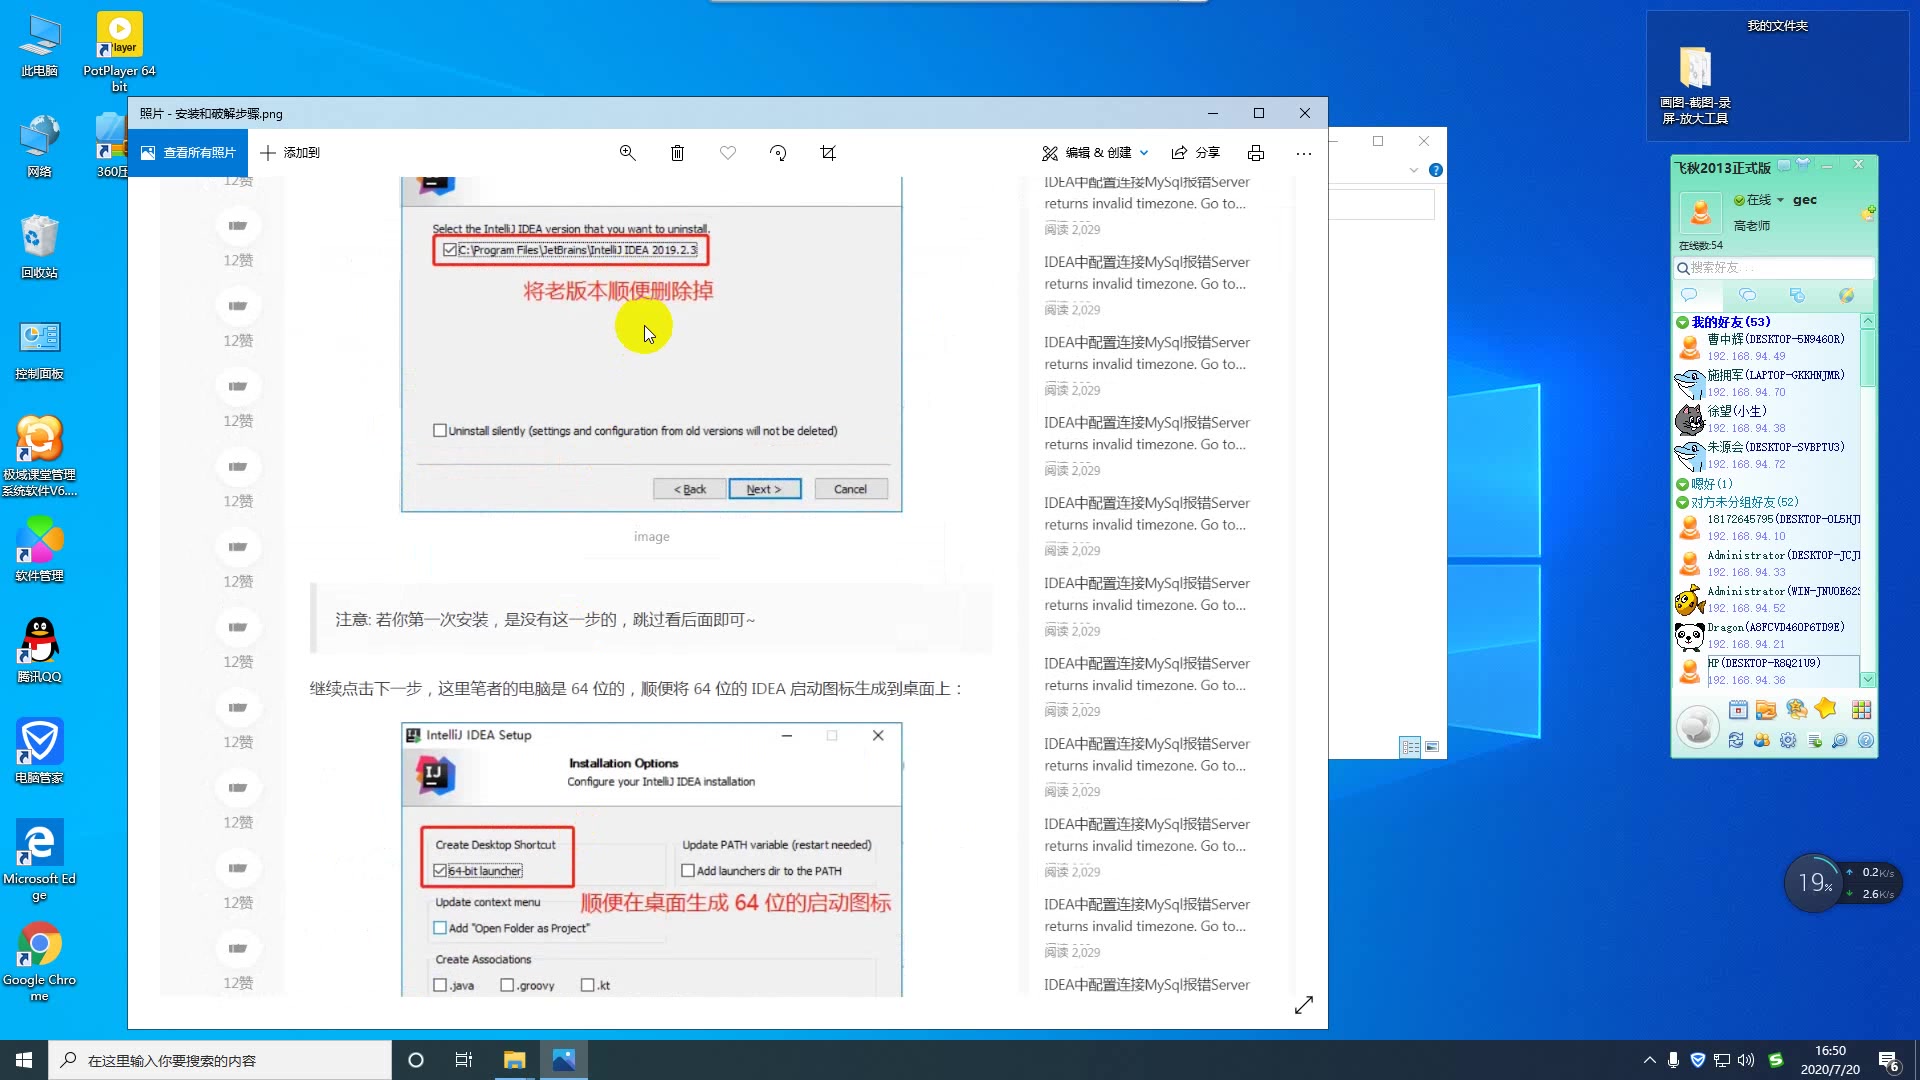Switch background window to details view icon
Screen dimensions: 1920x1080
click(1410, 747)
